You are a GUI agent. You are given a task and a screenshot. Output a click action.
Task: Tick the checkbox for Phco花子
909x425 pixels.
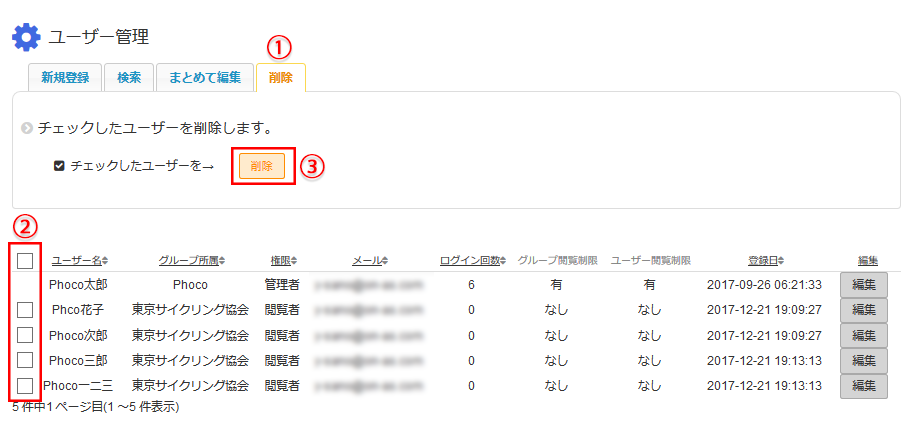click(x=25, y=310)
